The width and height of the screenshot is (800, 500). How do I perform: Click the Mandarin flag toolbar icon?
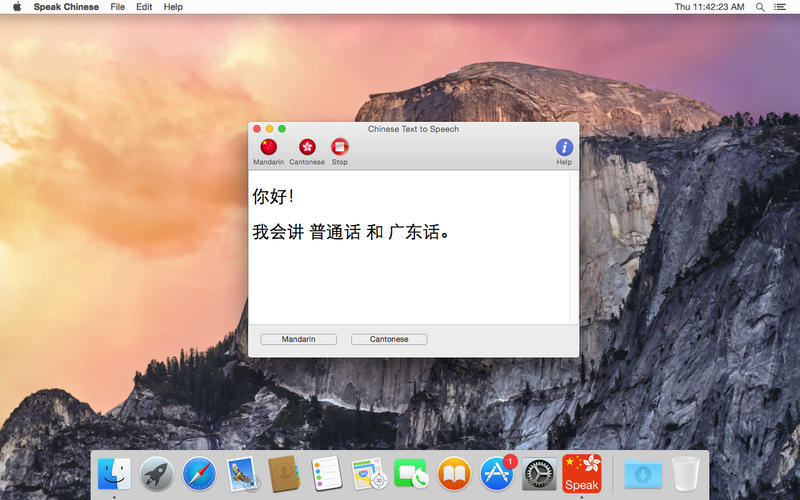tap(268, 147)
